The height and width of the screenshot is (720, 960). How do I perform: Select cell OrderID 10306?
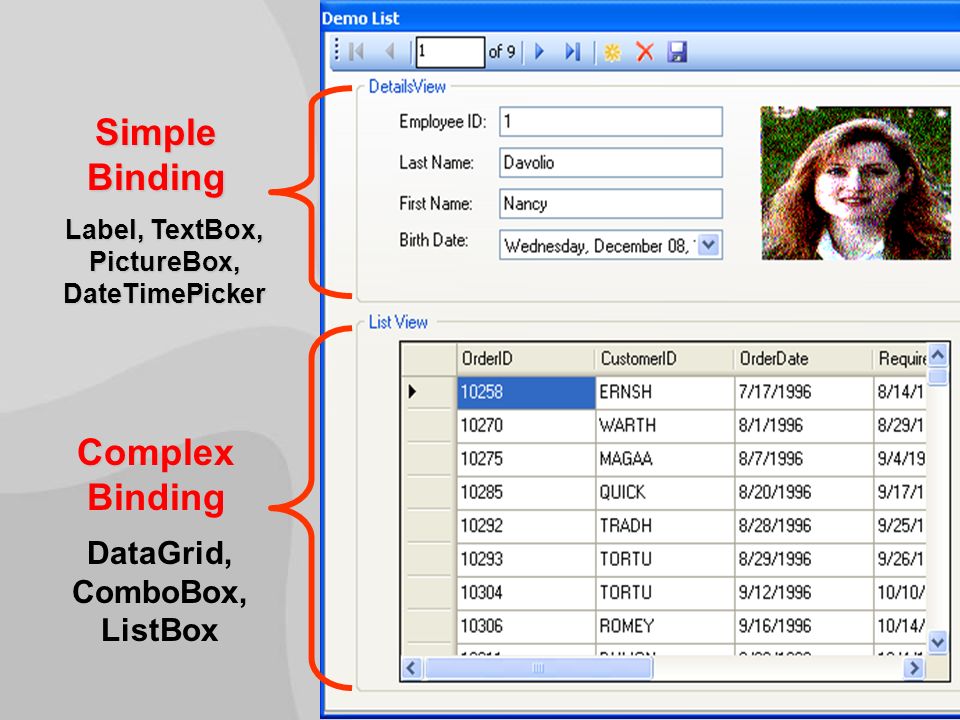click(x=526, y=626)
